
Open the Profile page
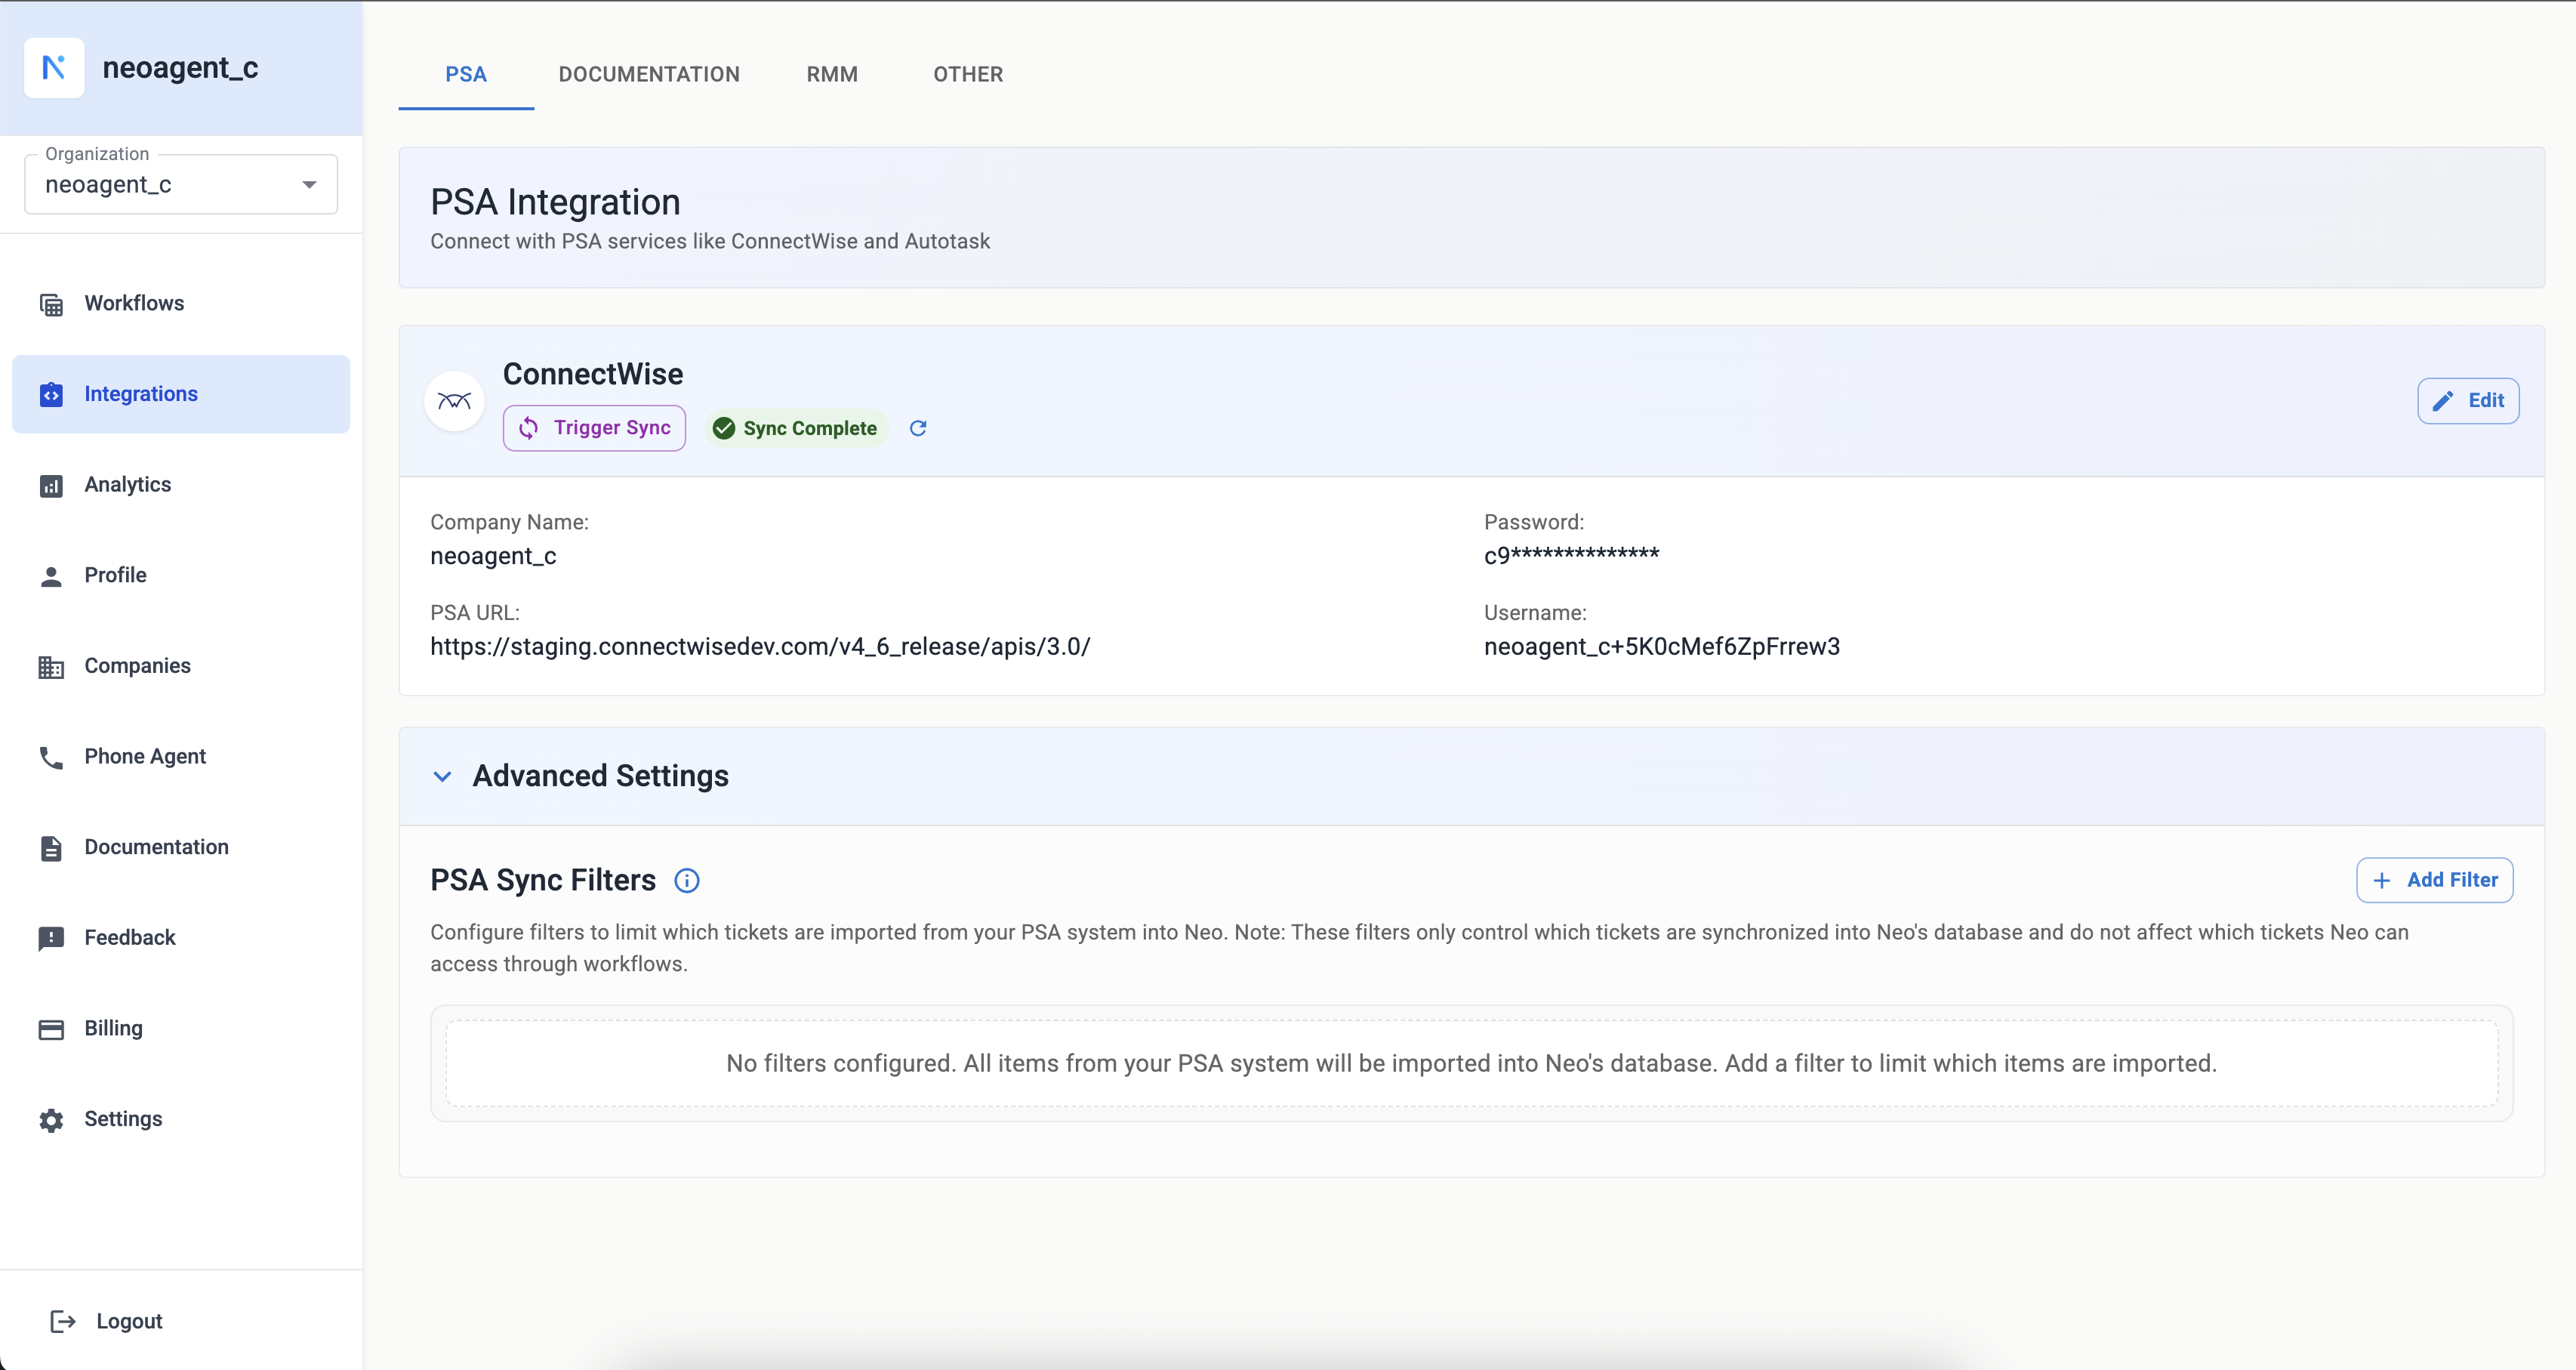pyautogui.click(x=181, y=575)
